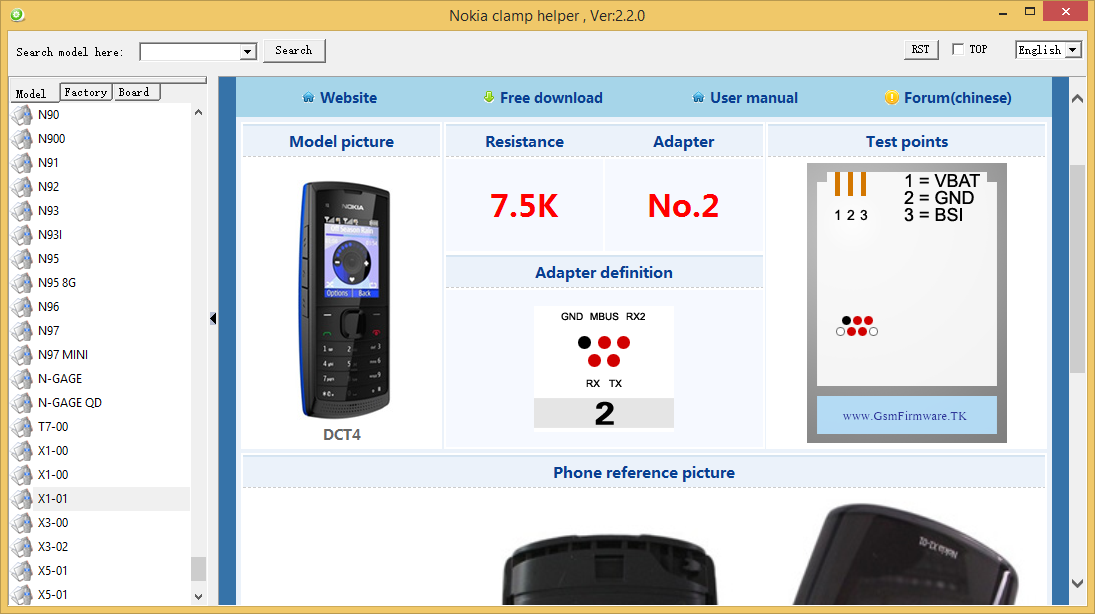Click the main page scroll-up arrow
The image size is (1095, 614).
[x=1078, y=99]
